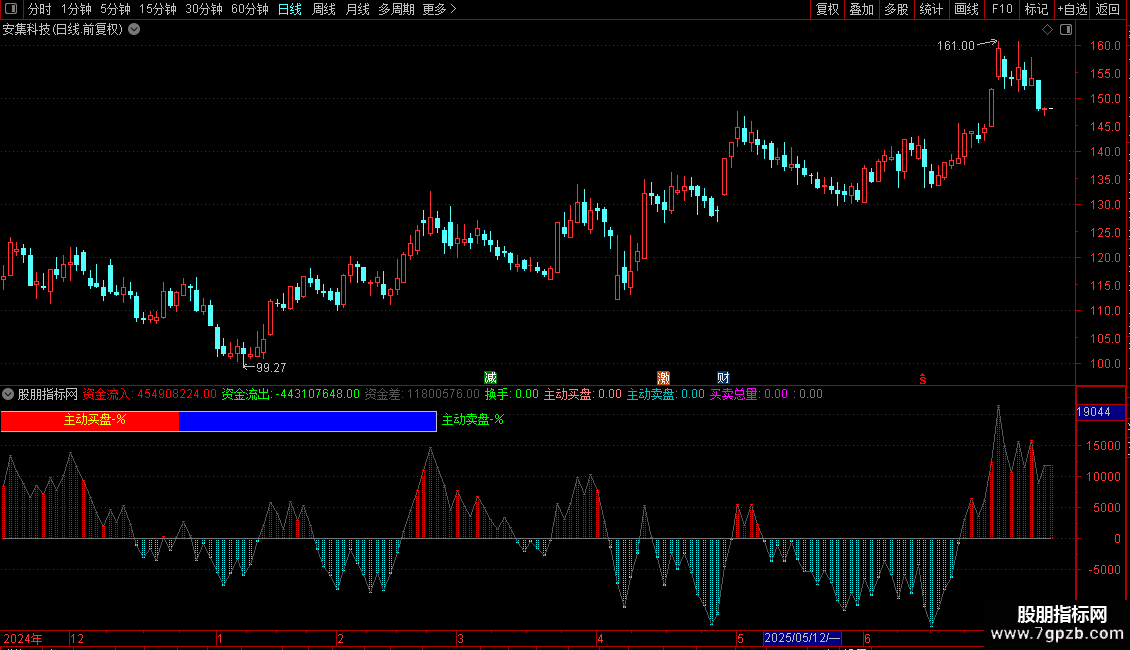Click the 161.00 high price label

pos(956,45)
